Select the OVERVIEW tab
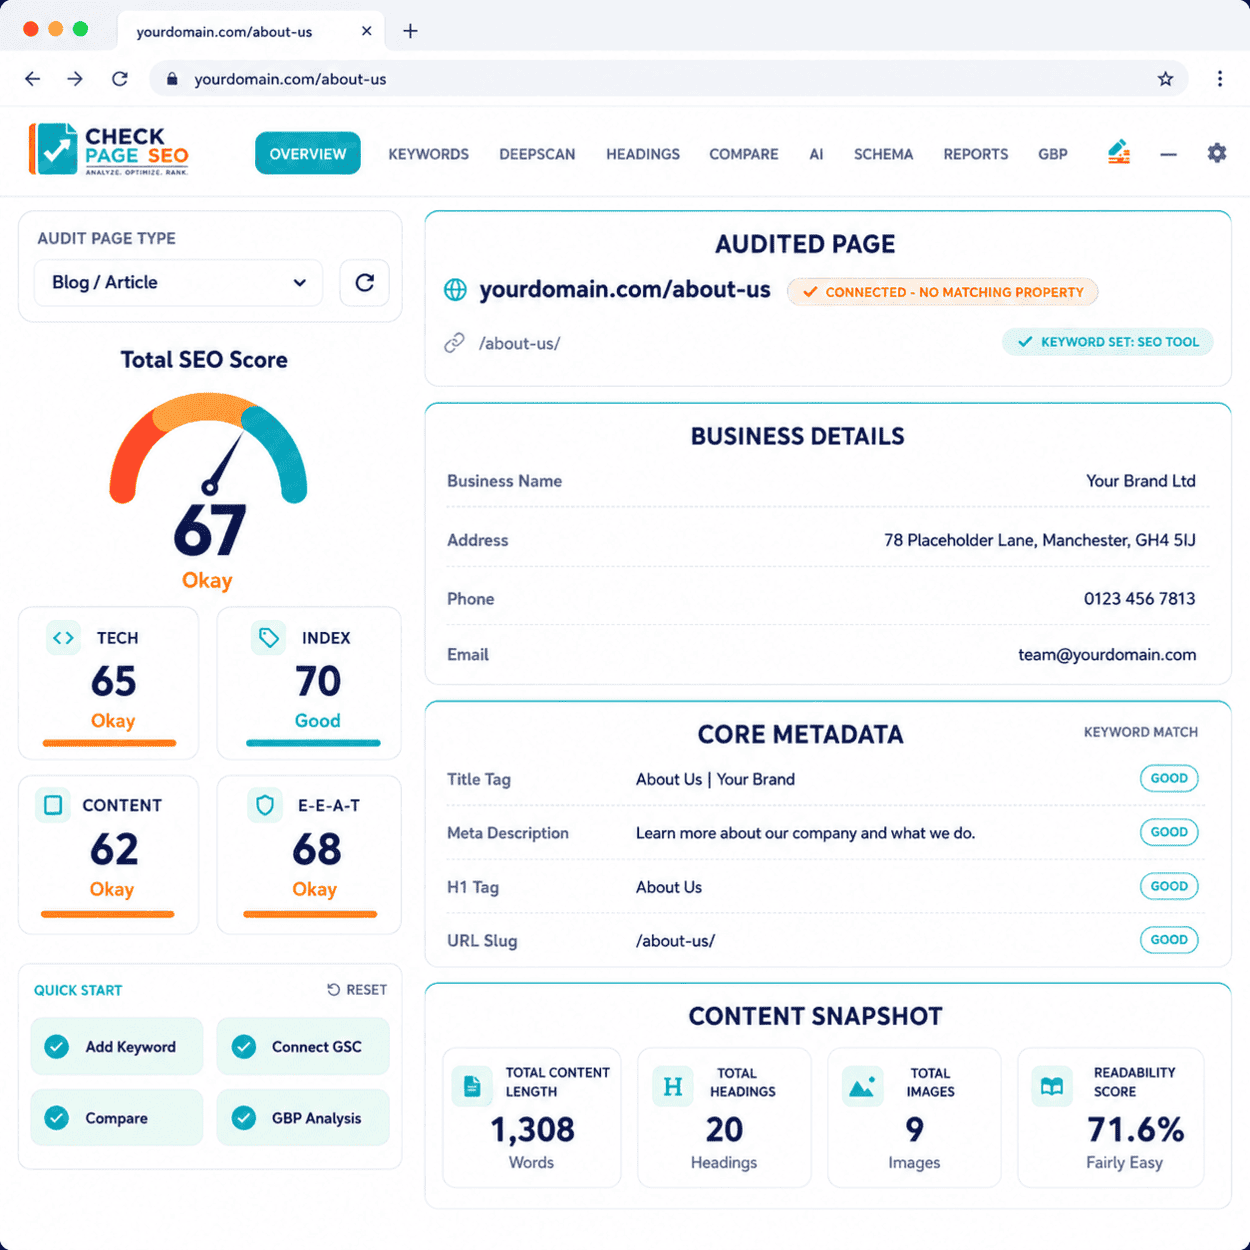The image size is (1250, 1250). [308, 154]
